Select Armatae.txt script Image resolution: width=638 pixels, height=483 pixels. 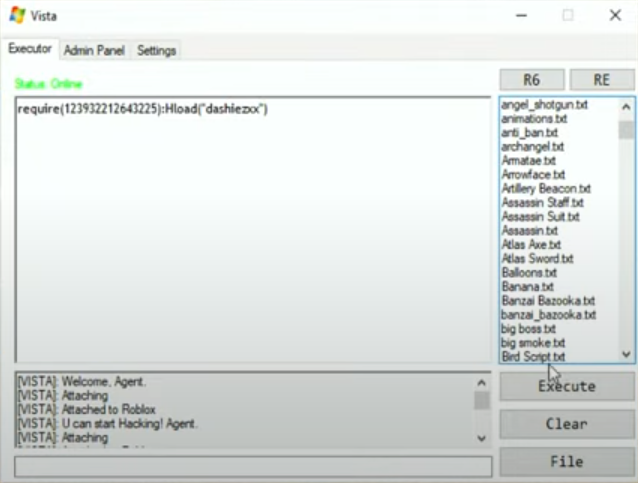pos(529,161)
